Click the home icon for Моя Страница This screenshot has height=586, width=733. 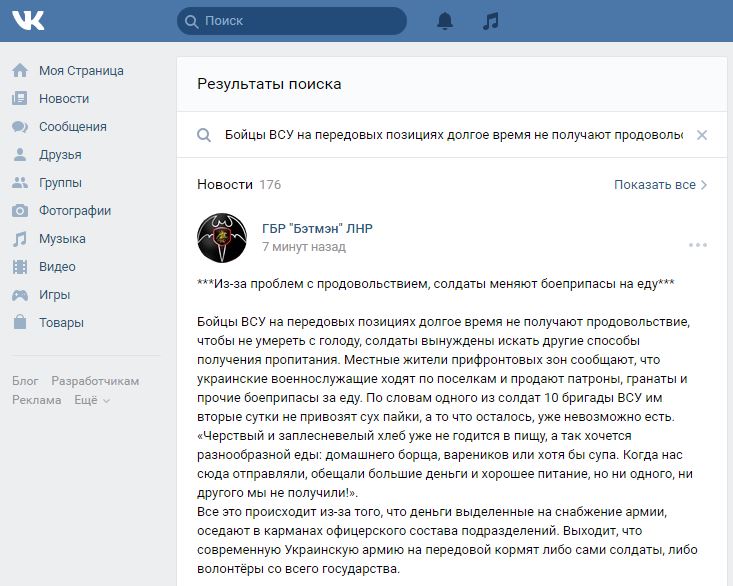pos(19,71)
